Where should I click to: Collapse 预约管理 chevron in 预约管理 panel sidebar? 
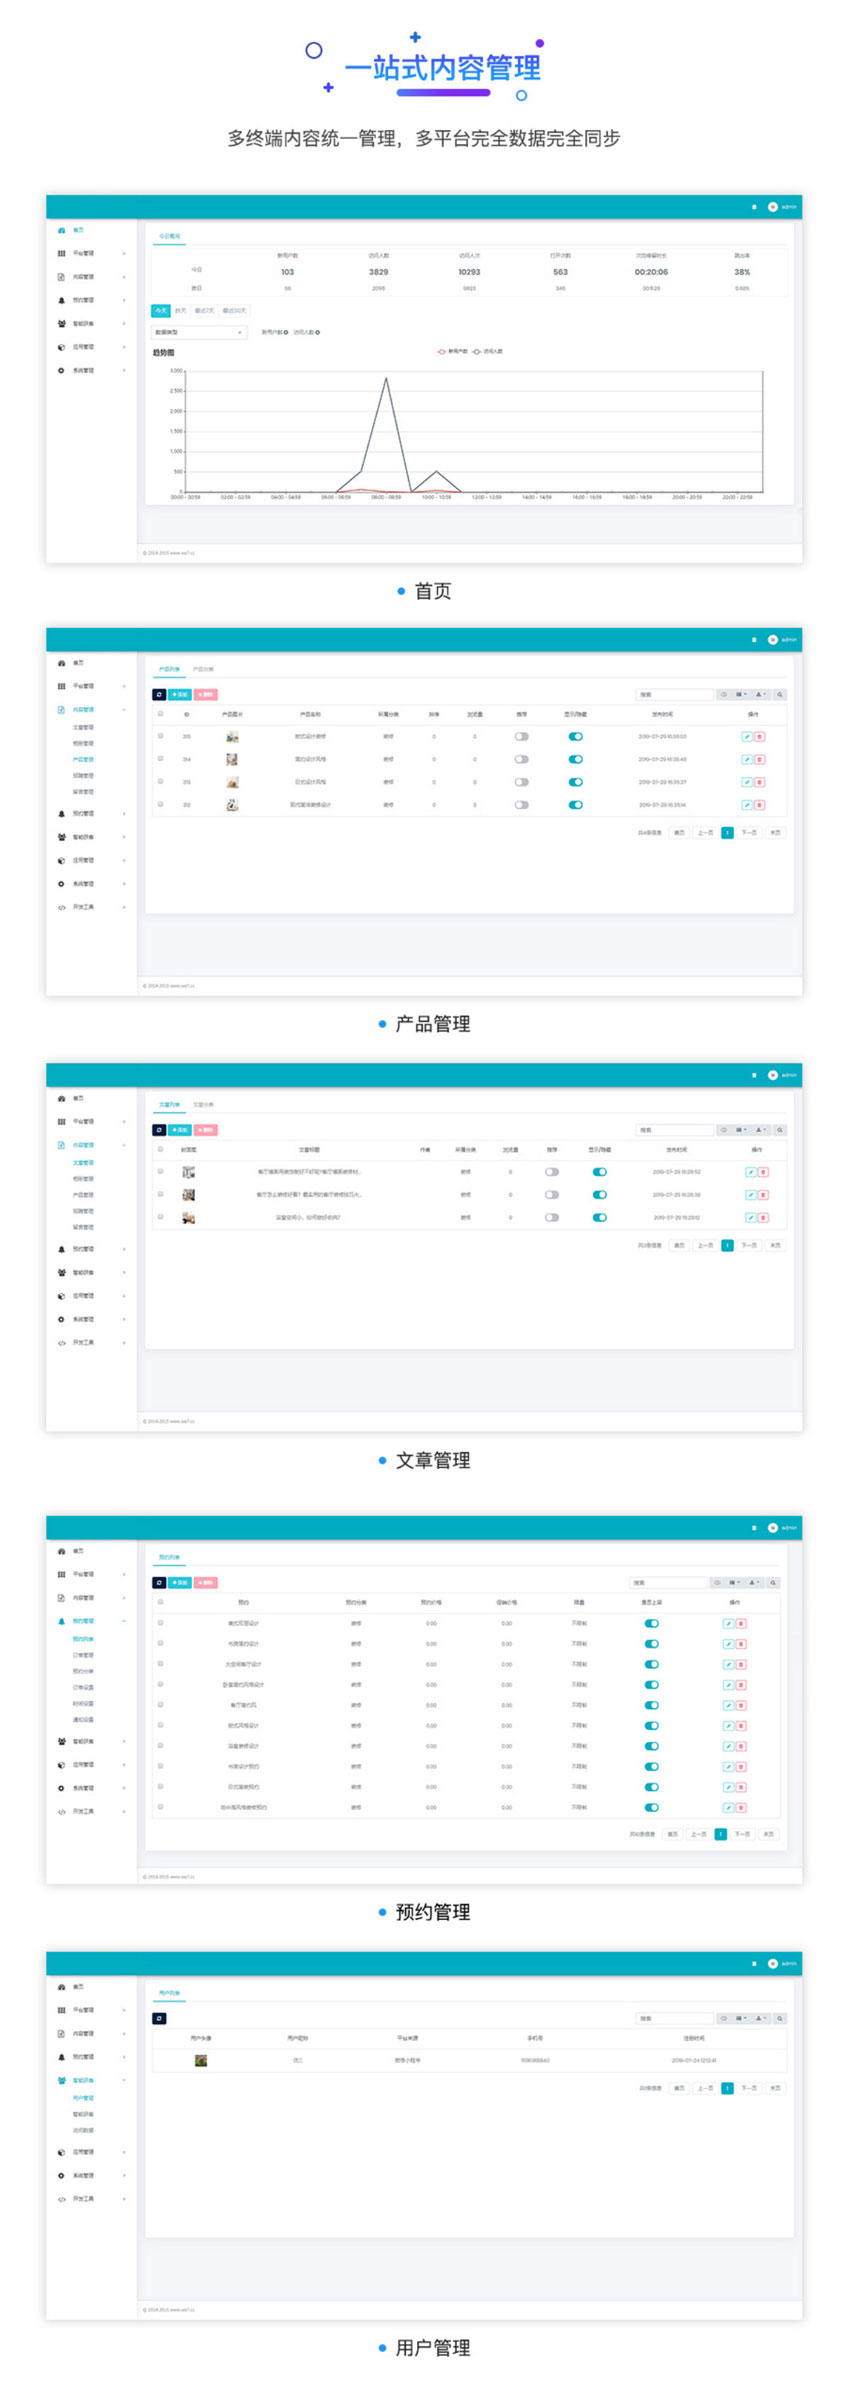click(x=124, y=1621)
